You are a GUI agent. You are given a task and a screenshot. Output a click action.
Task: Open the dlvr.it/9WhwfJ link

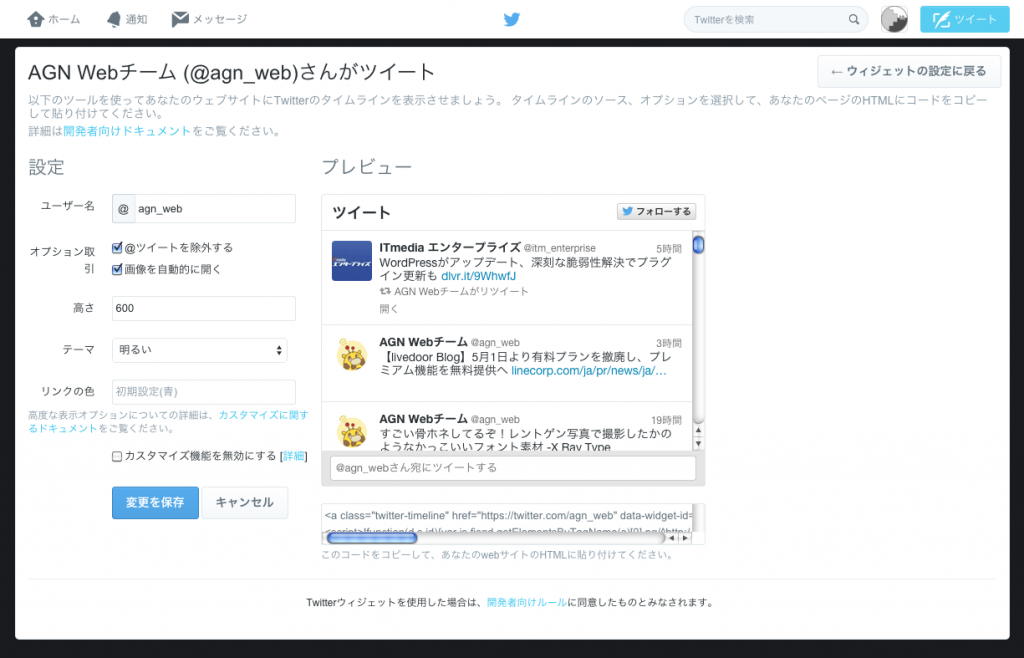(479, 276)
